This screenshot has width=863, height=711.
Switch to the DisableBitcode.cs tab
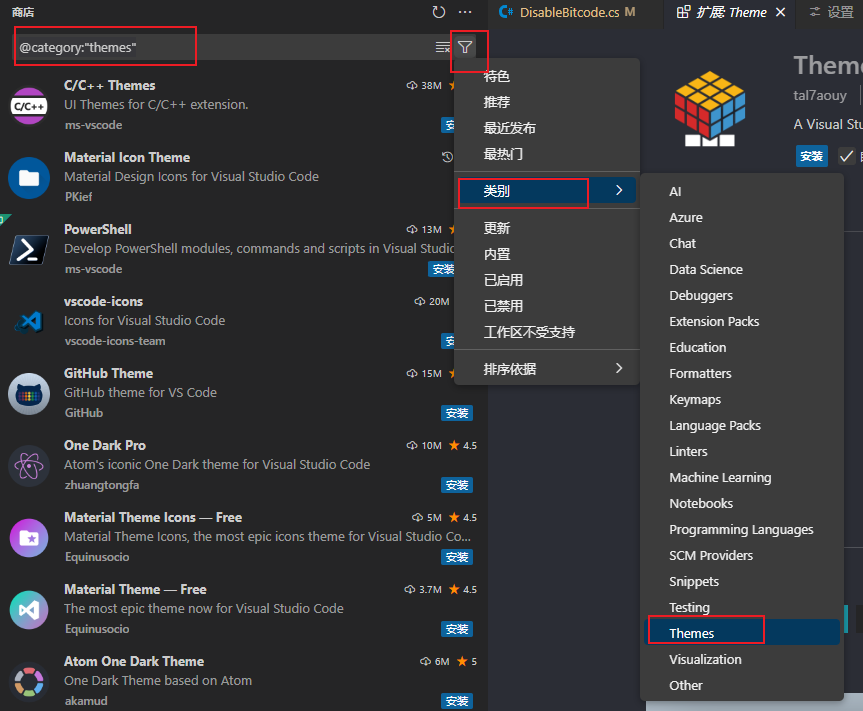(576, 12)
